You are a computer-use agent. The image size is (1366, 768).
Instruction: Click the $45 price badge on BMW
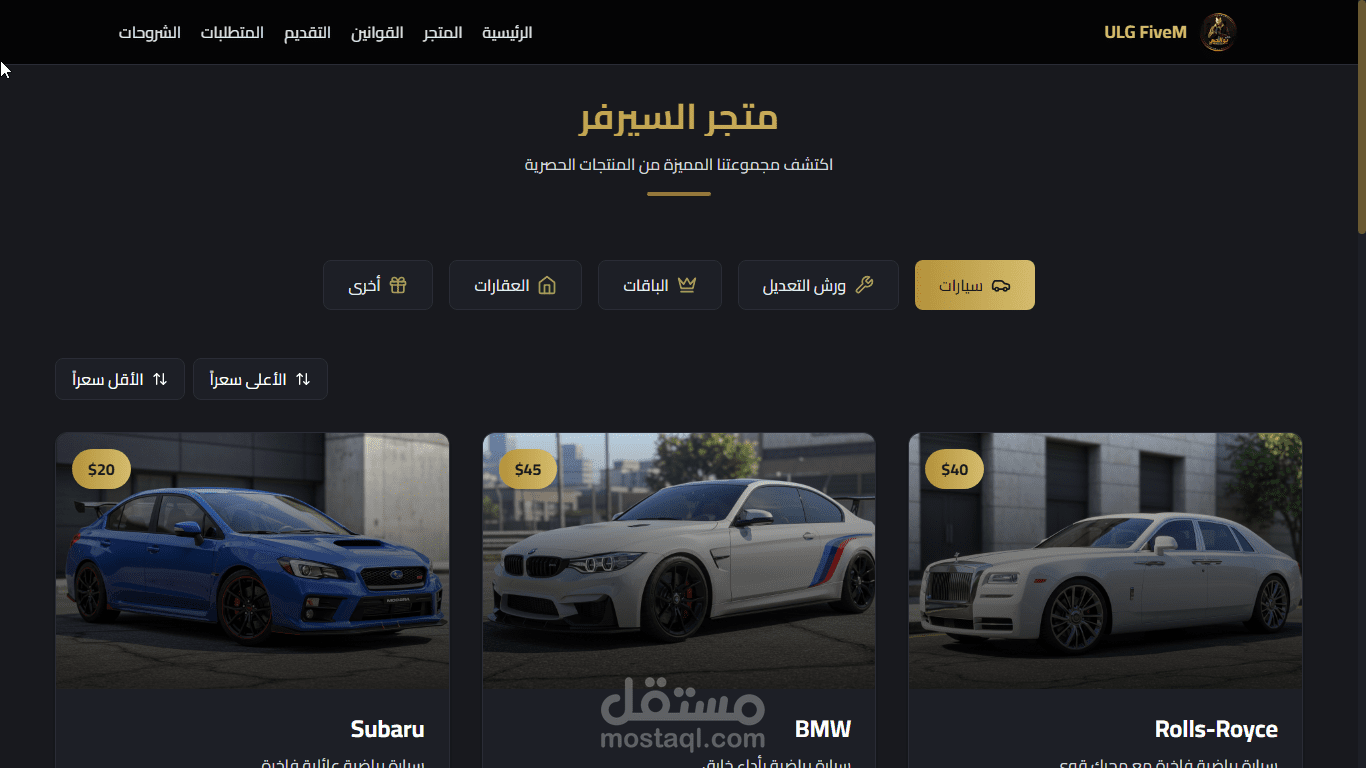coord(528,469)
